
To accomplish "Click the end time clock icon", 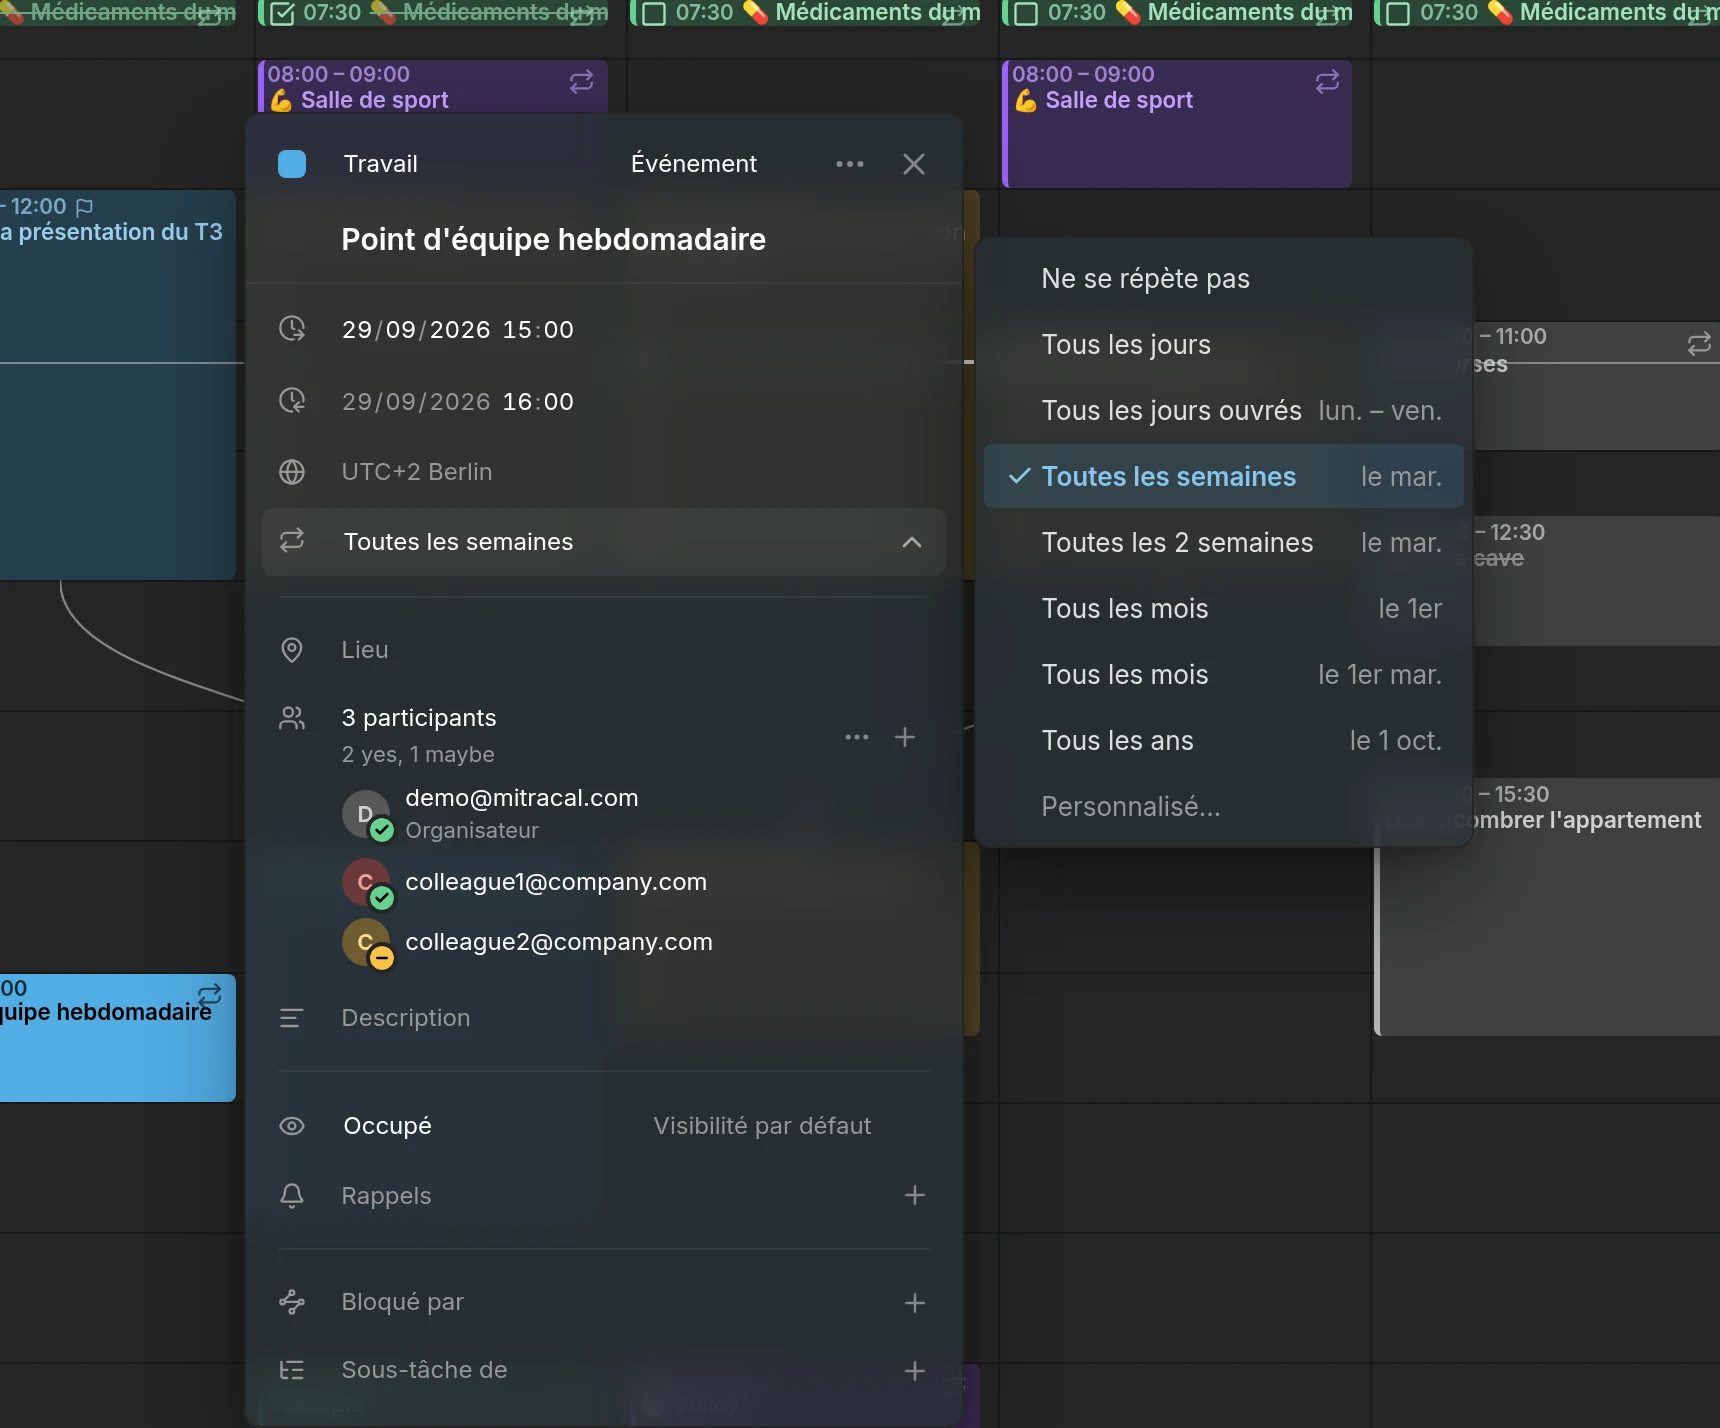I will [292, 401].
